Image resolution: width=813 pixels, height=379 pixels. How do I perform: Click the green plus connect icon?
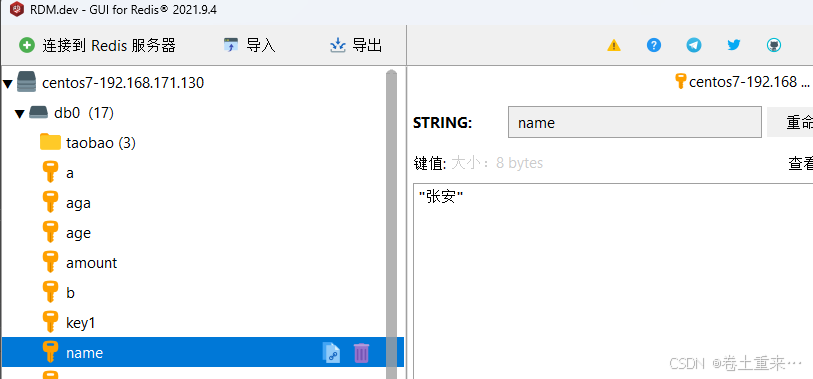tap(26, 46)
